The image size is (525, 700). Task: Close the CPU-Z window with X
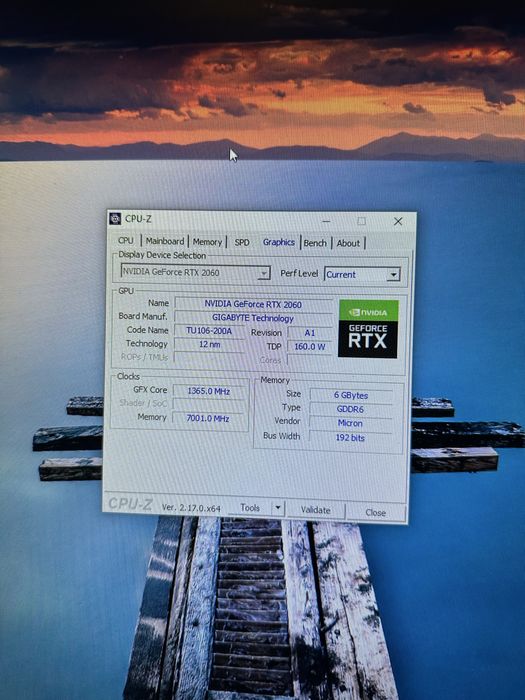(398, 221)
